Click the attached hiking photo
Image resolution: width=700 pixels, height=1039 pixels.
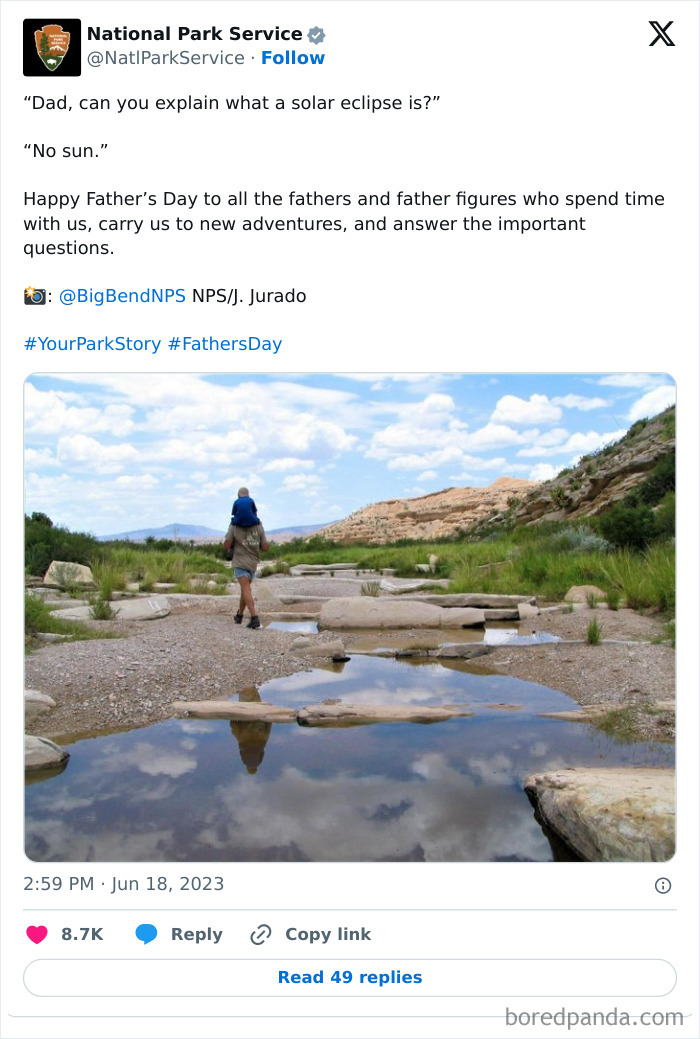350,617
